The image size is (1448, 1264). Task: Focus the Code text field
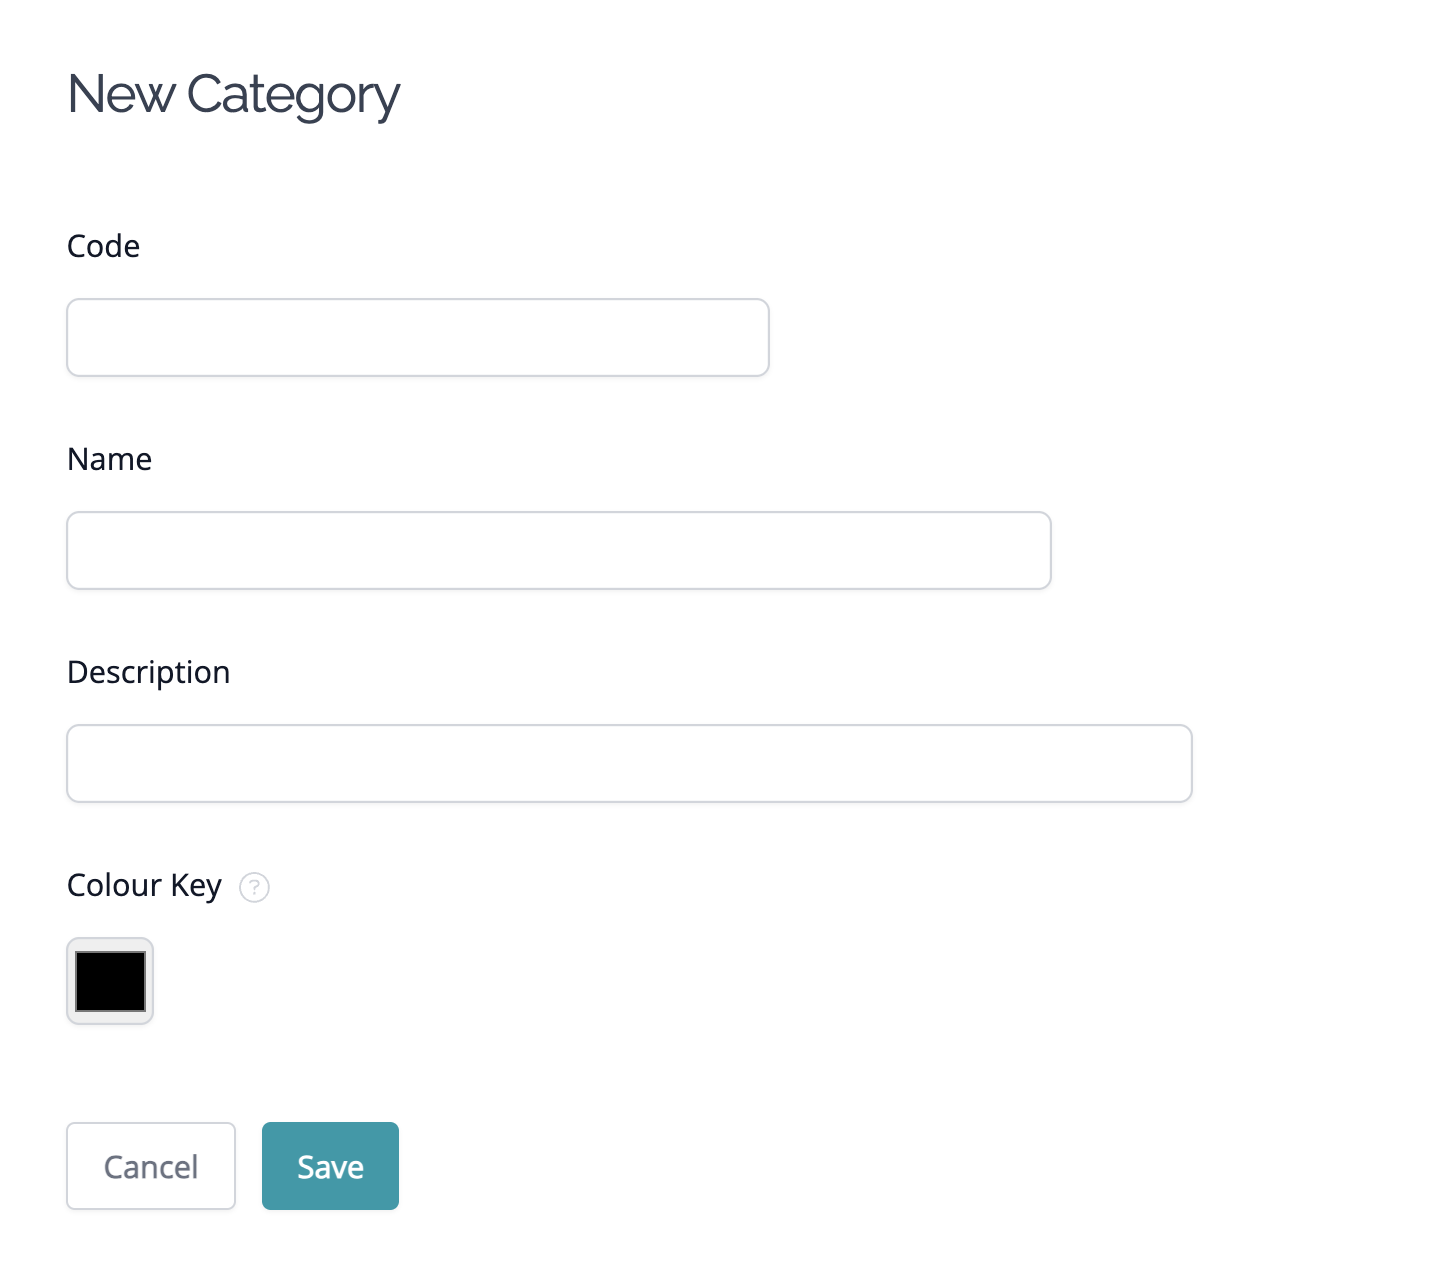click(418, 338)
